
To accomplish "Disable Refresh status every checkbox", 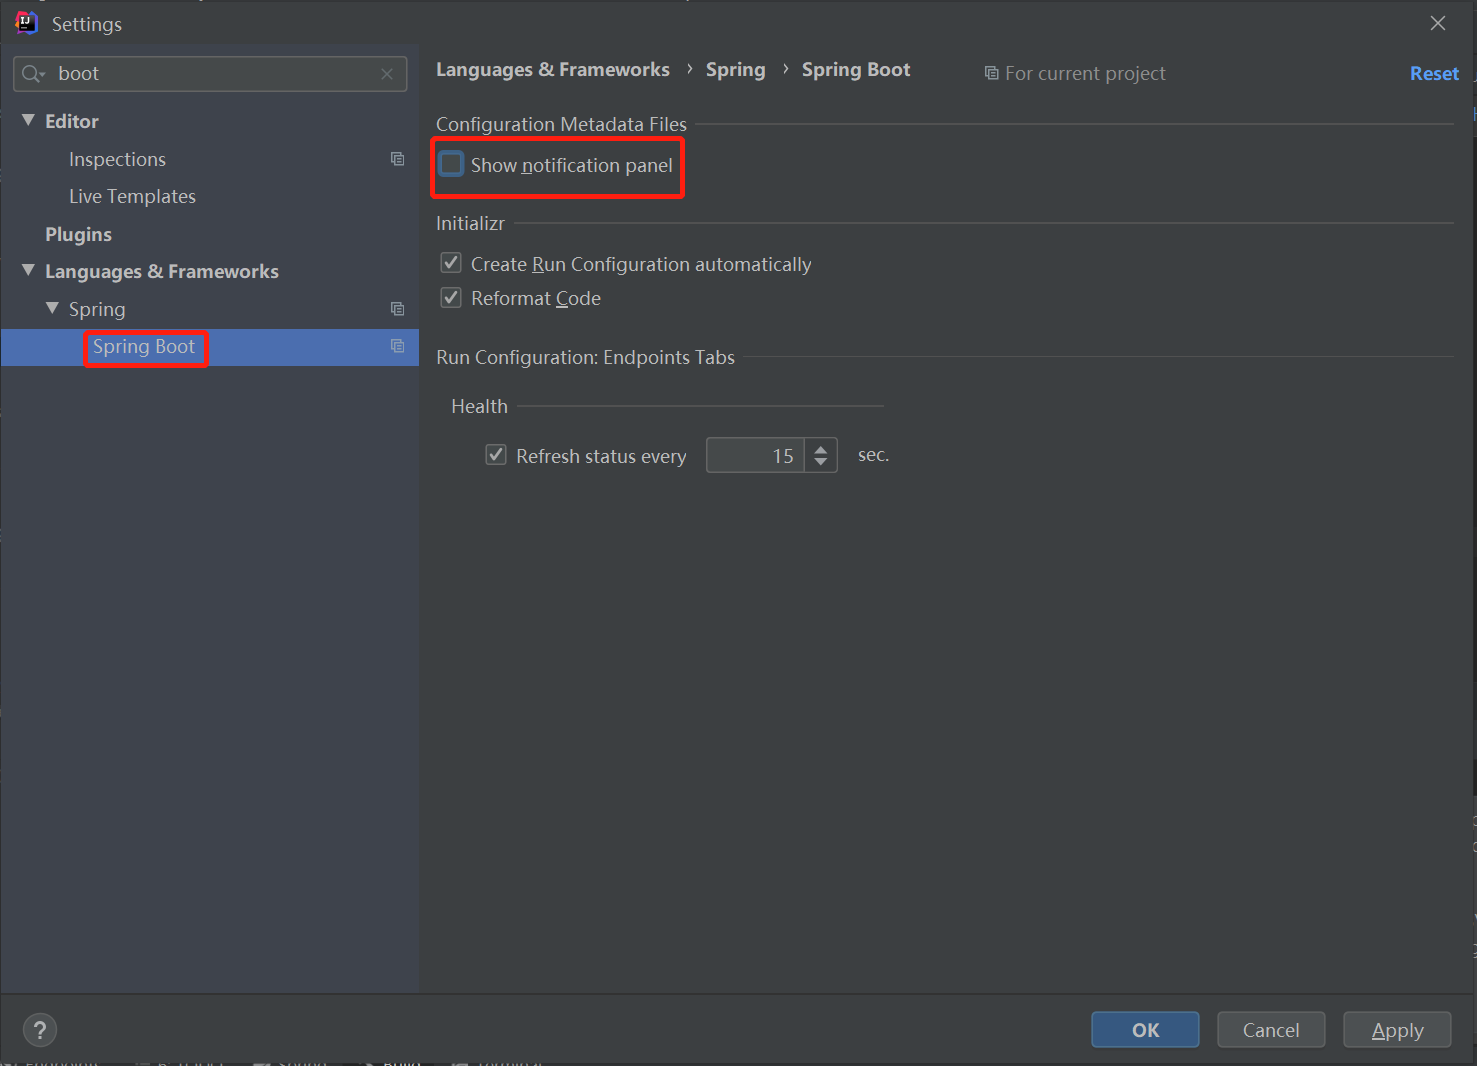I will pos(496,455).
